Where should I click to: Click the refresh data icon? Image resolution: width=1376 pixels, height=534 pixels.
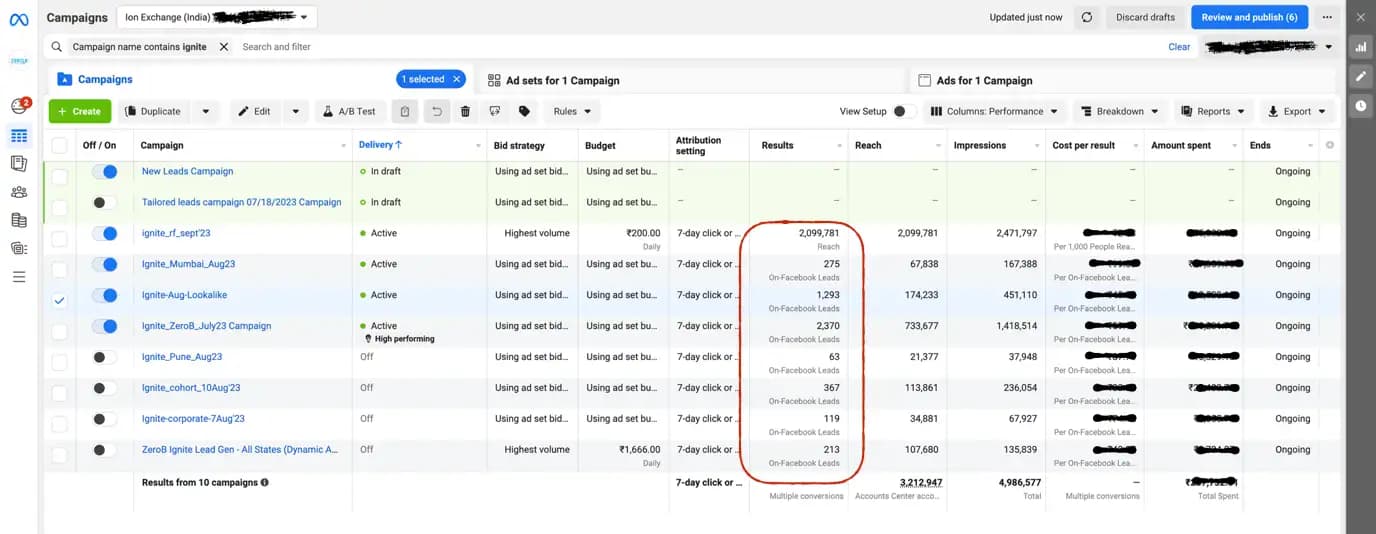pos(1087,17)
